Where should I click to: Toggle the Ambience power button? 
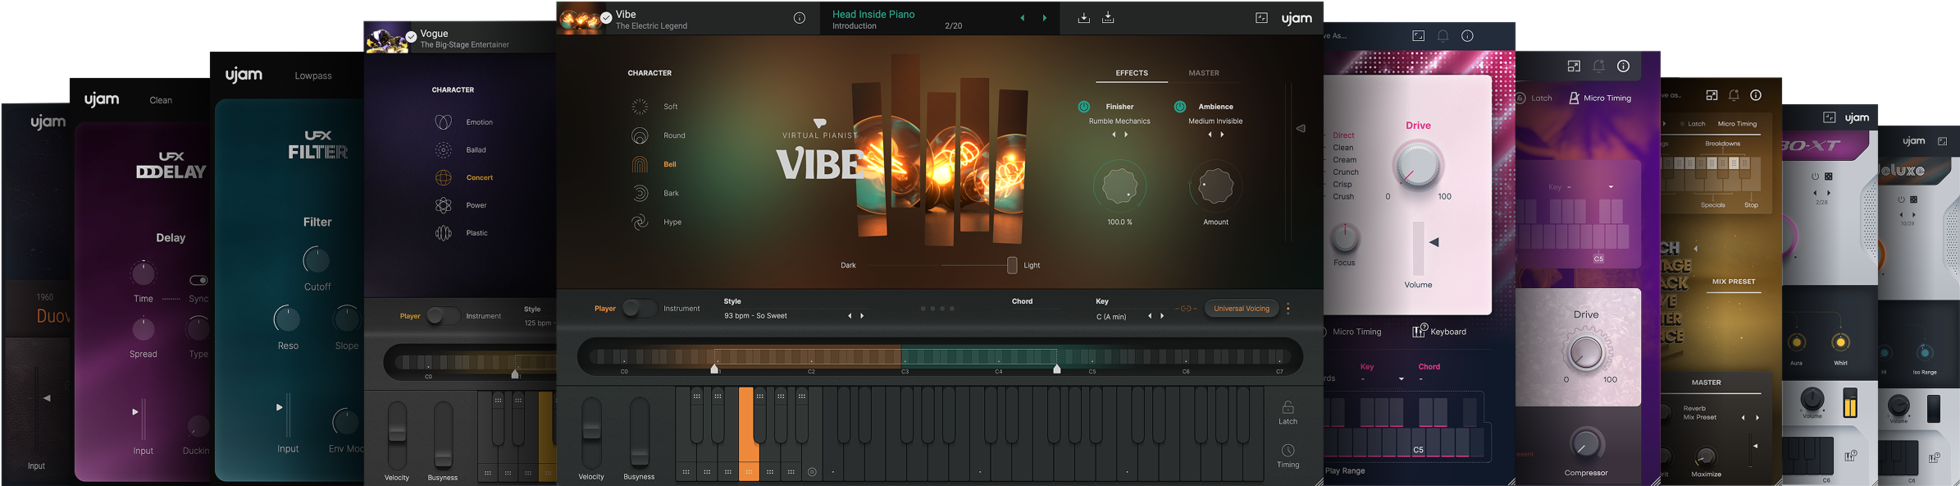[1180, 107]
